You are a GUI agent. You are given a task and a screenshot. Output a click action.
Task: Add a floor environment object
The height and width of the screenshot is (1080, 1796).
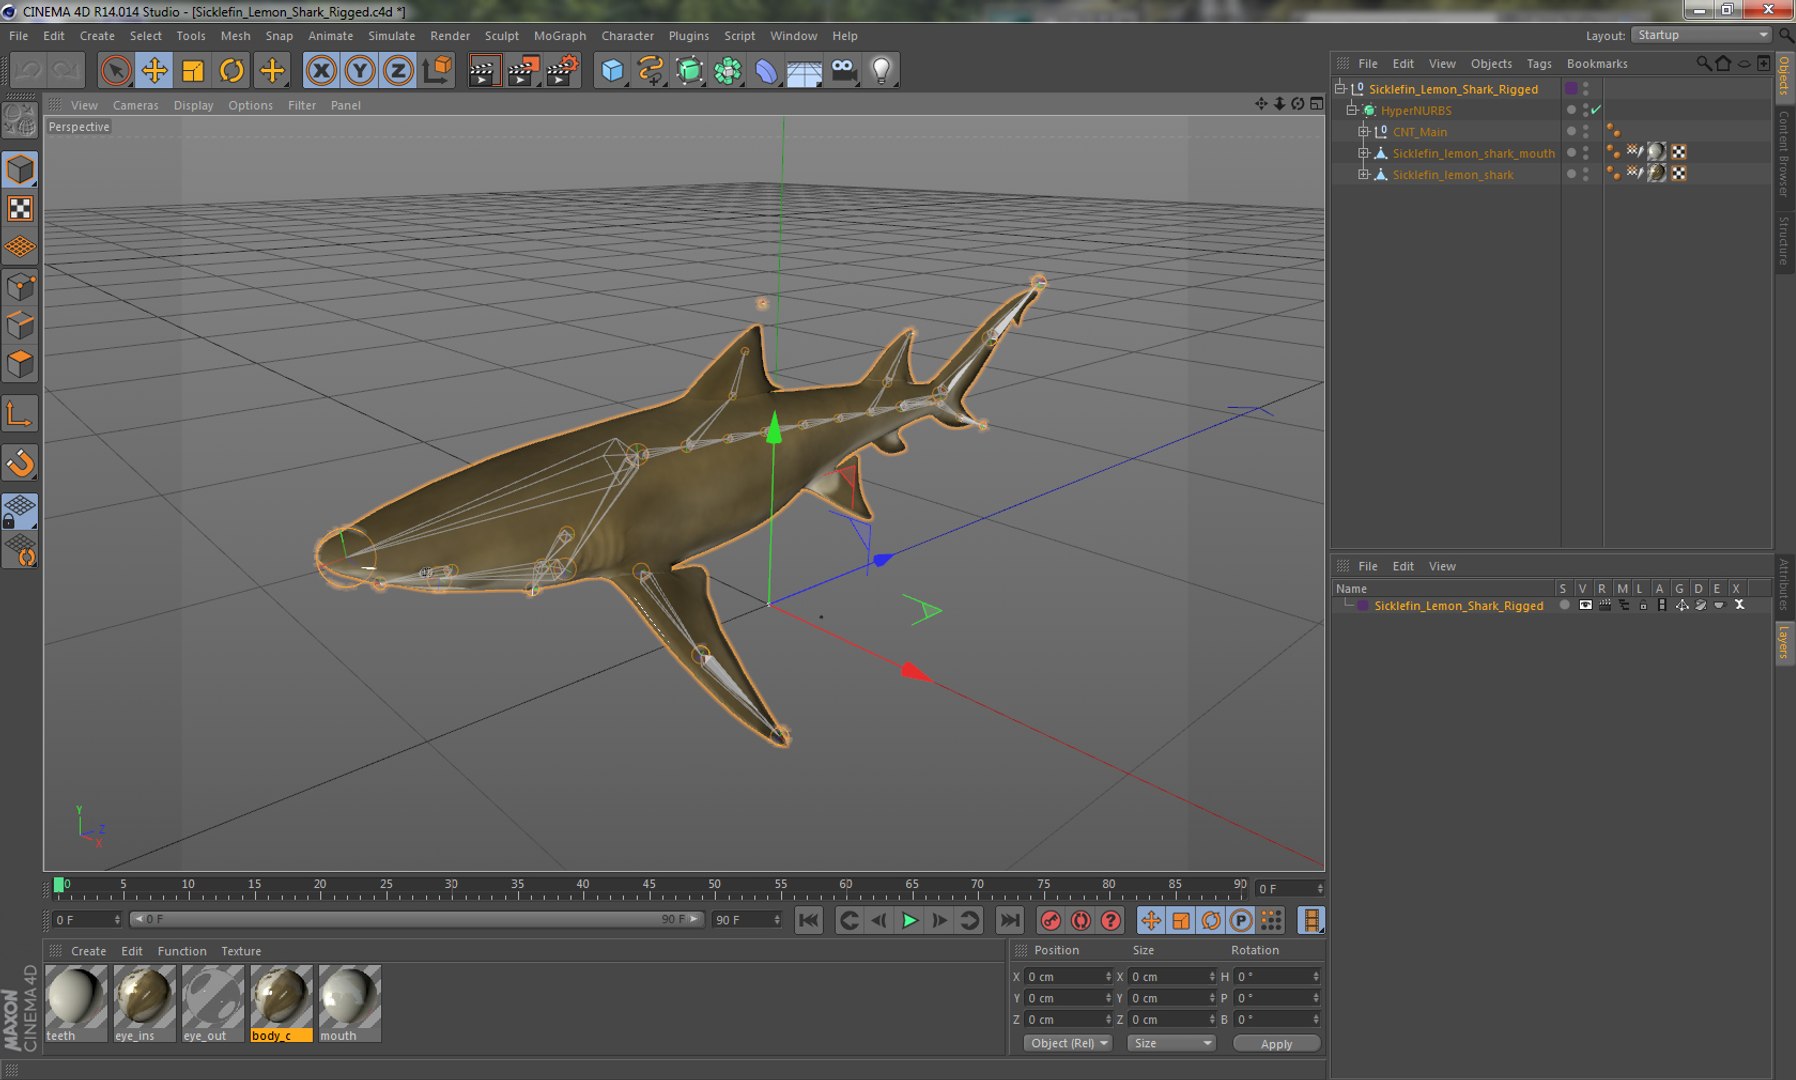[x=804, y=71]
